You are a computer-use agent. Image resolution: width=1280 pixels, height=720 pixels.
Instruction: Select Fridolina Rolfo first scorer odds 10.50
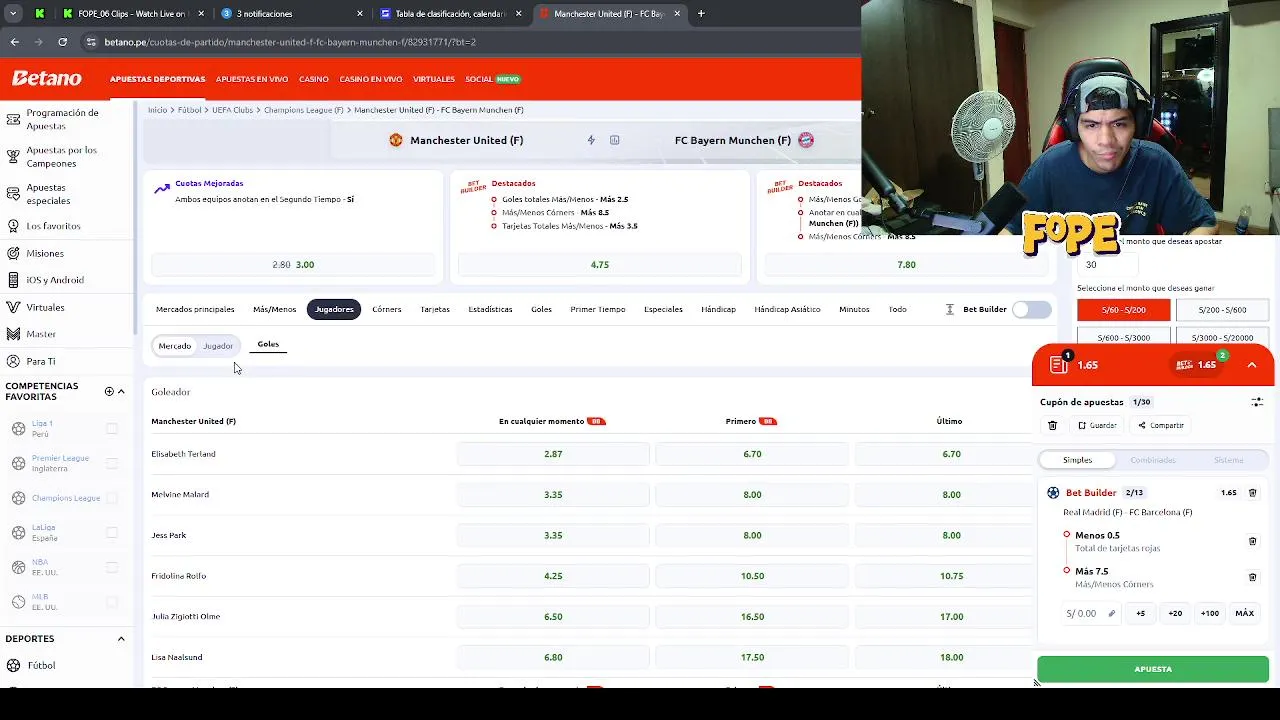pos(752,576)
